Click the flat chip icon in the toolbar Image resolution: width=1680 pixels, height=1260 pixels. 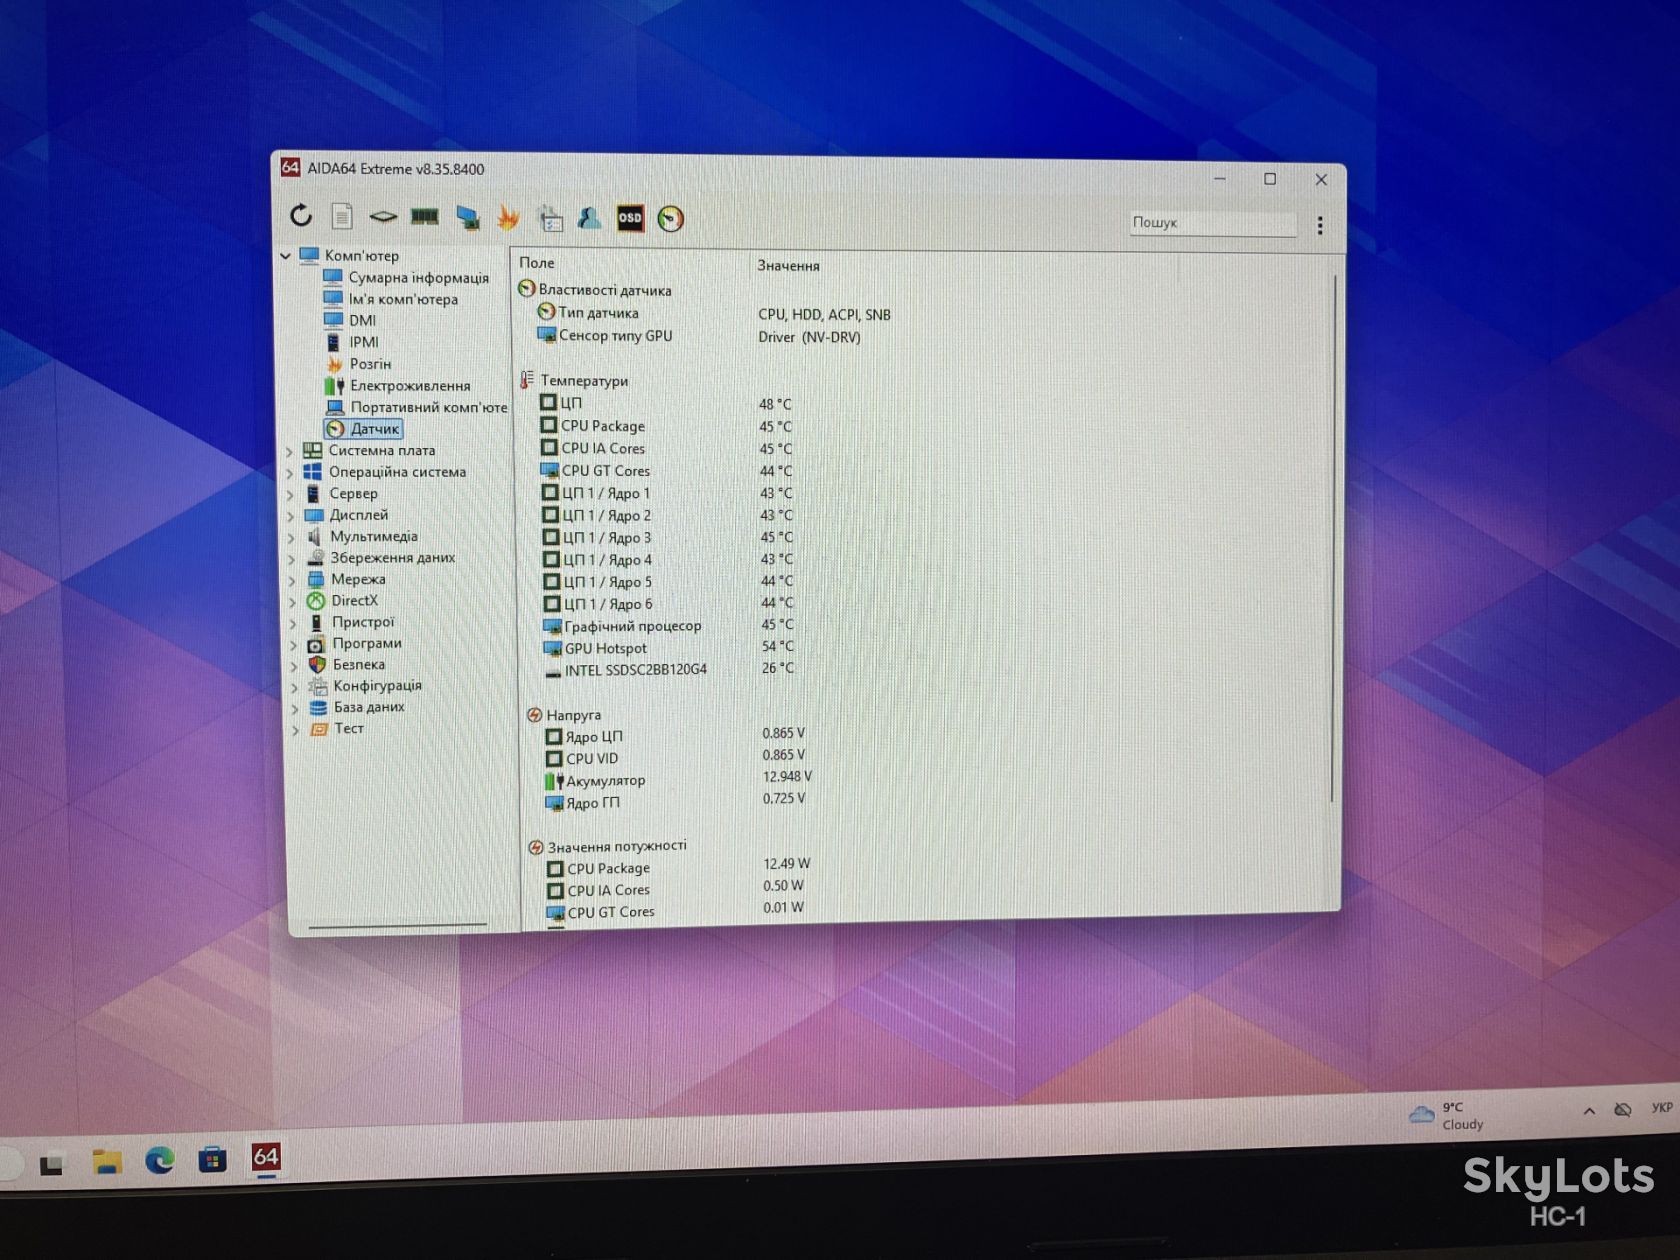[x=383, y=216]
